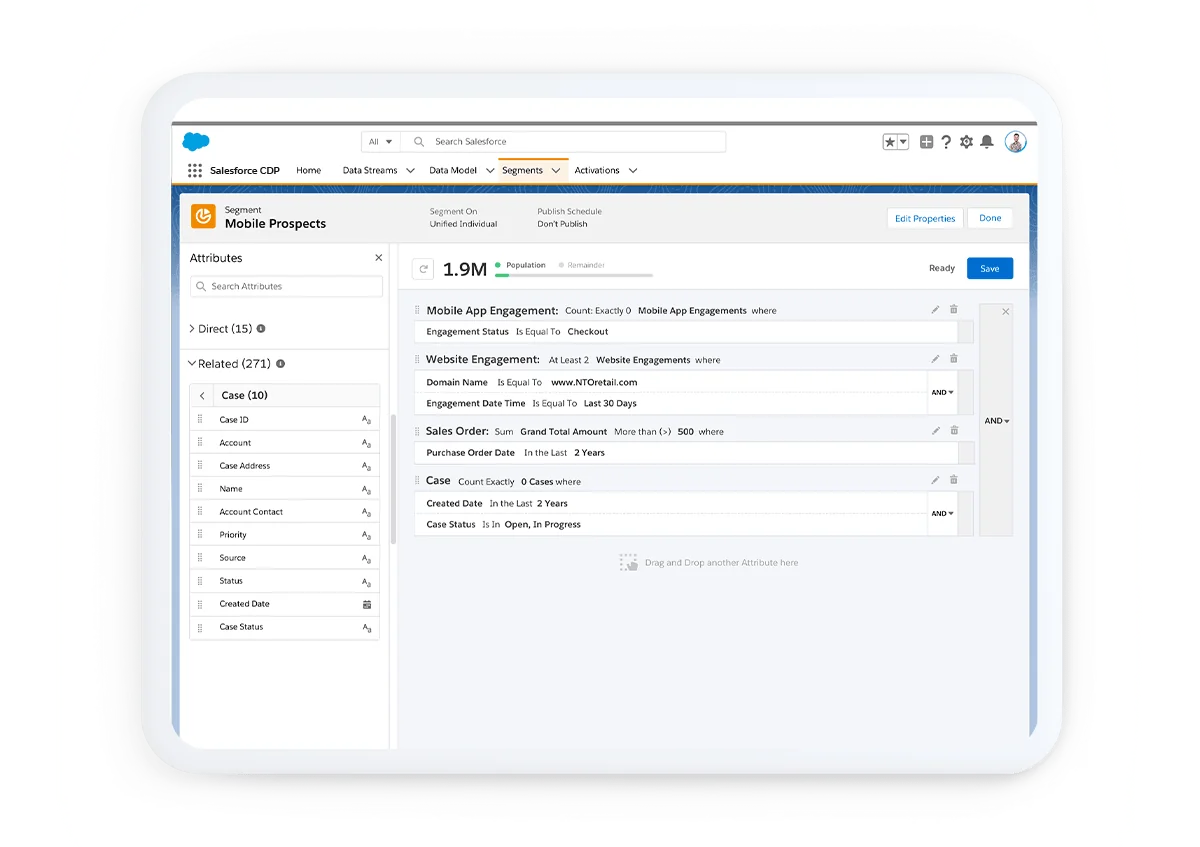
Task: Select the Name attribute
Action: click(285, 489)
